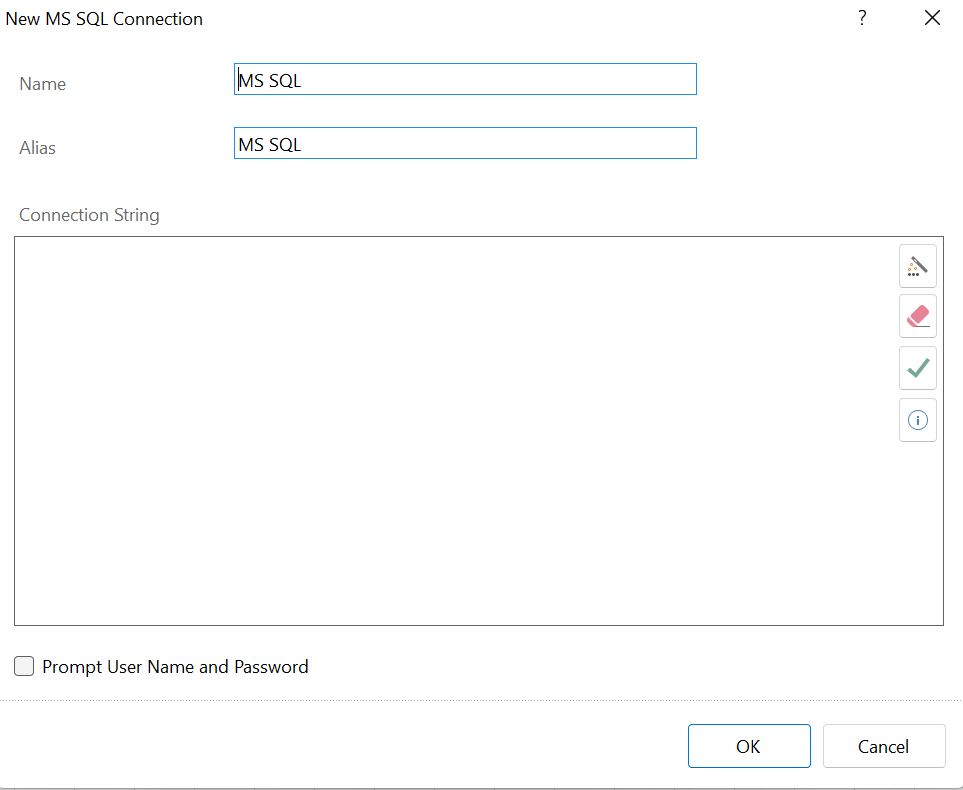Click the Connection String label
Viewport: 963px width, 790px height.
(89, 215)
